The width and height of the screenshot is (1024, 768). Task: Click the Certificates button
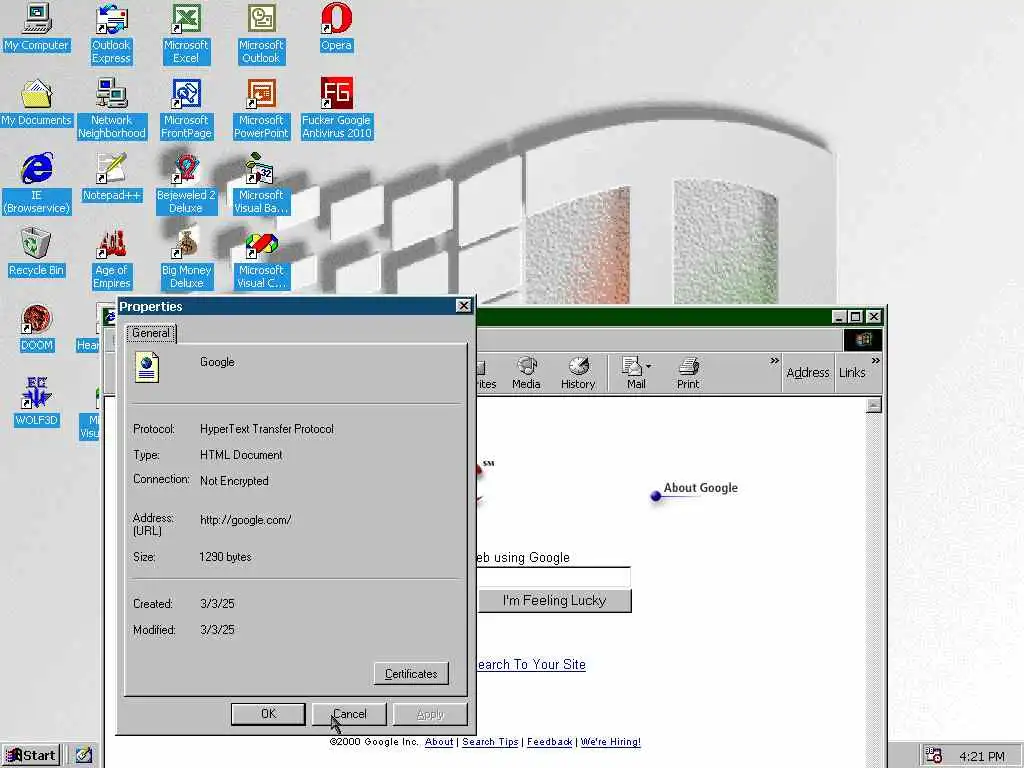point(411,673)
